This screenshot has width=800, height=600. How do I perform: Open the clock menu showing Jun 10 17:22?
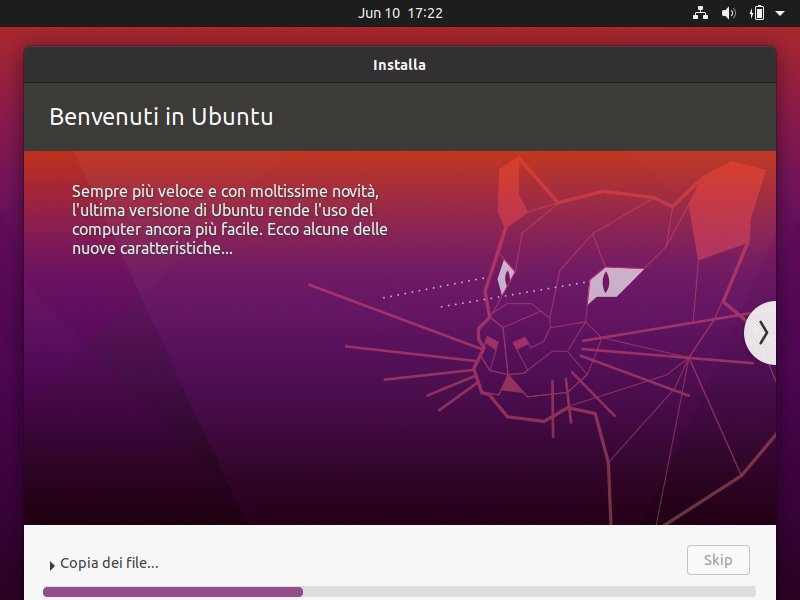tap(400, 13)
